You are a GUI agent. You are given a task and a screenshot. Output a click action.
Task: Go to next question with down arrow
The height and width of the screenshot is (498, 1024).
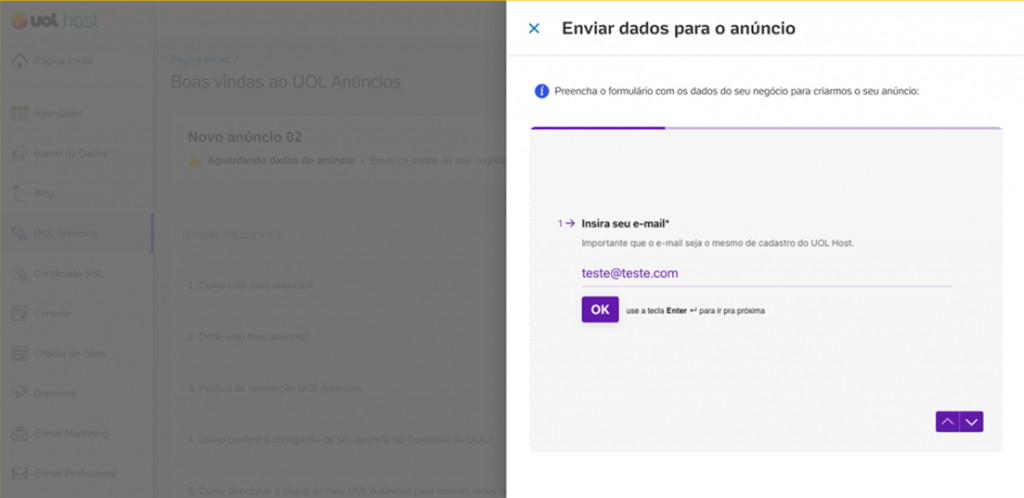point(972,422)
